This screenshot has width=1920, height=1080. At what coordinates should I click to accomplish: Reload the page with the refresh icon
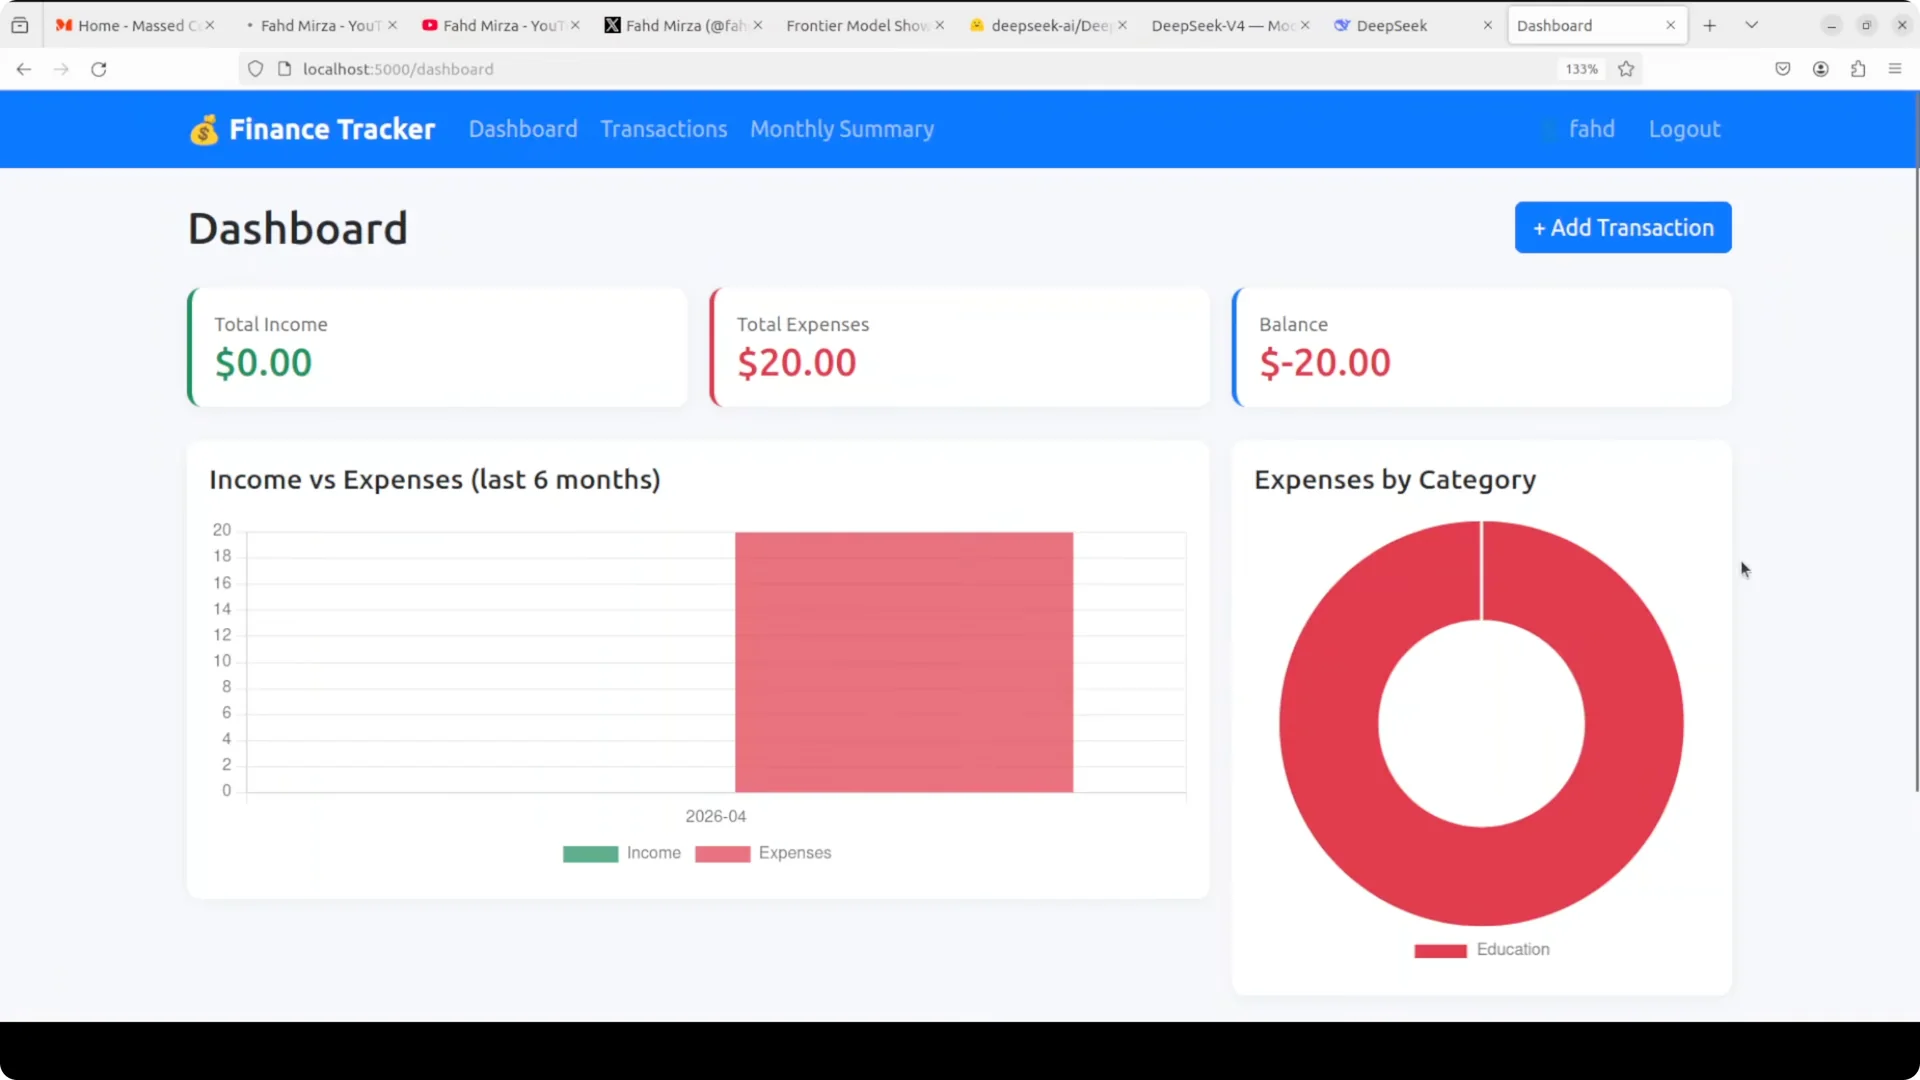[x=99, y=69]
